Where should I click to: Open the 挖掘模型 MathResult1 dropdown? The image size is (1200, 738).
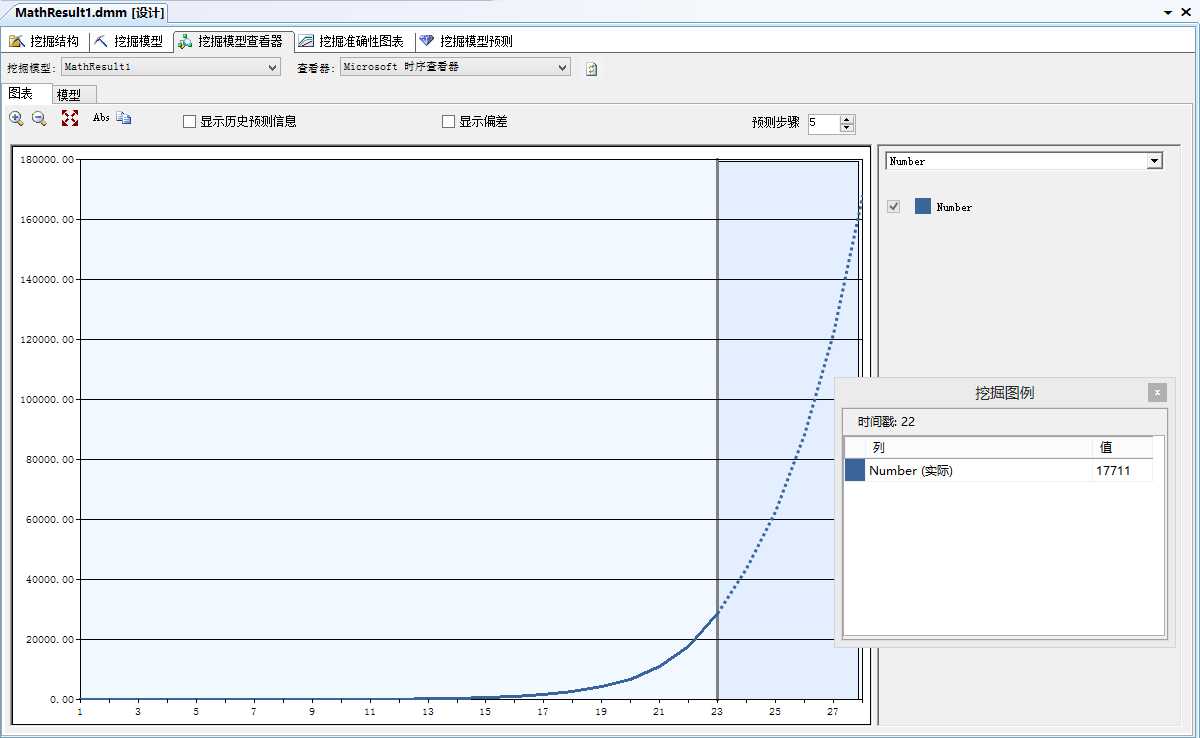point(171,67)
